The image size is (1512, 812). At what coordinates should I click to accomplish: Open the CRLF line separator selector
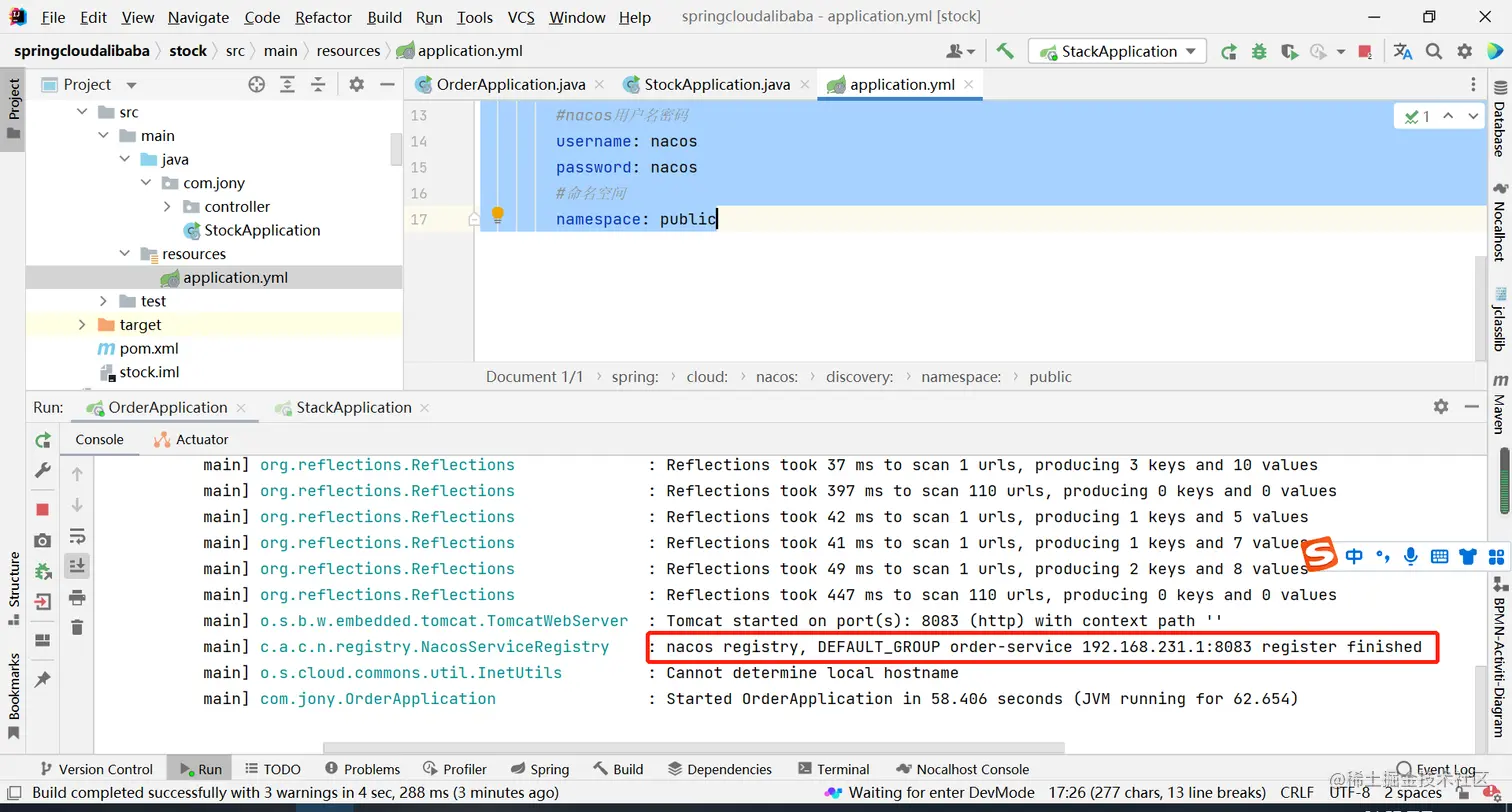click(1297, 793)
